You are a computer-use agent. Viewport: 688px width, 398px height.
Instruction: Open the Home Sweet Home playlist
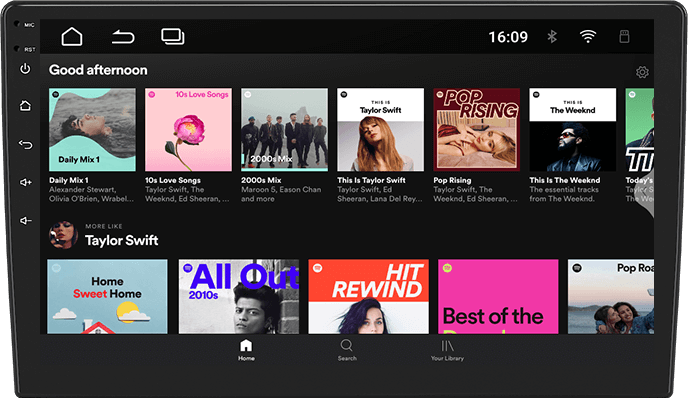(107, 297)
